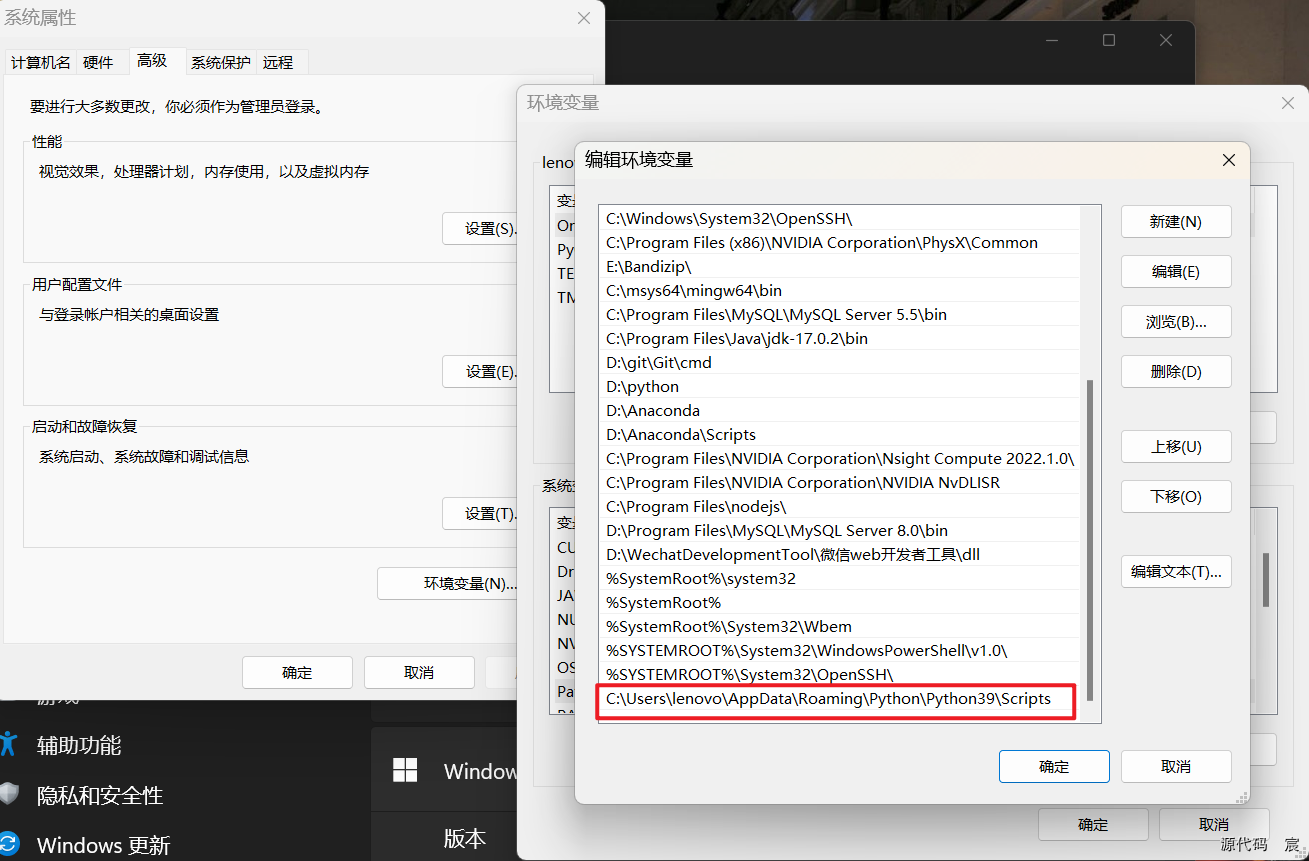Open 编辑文本(T)... editor
The width and height of the screenshot is (1309, 861).
1176,572
